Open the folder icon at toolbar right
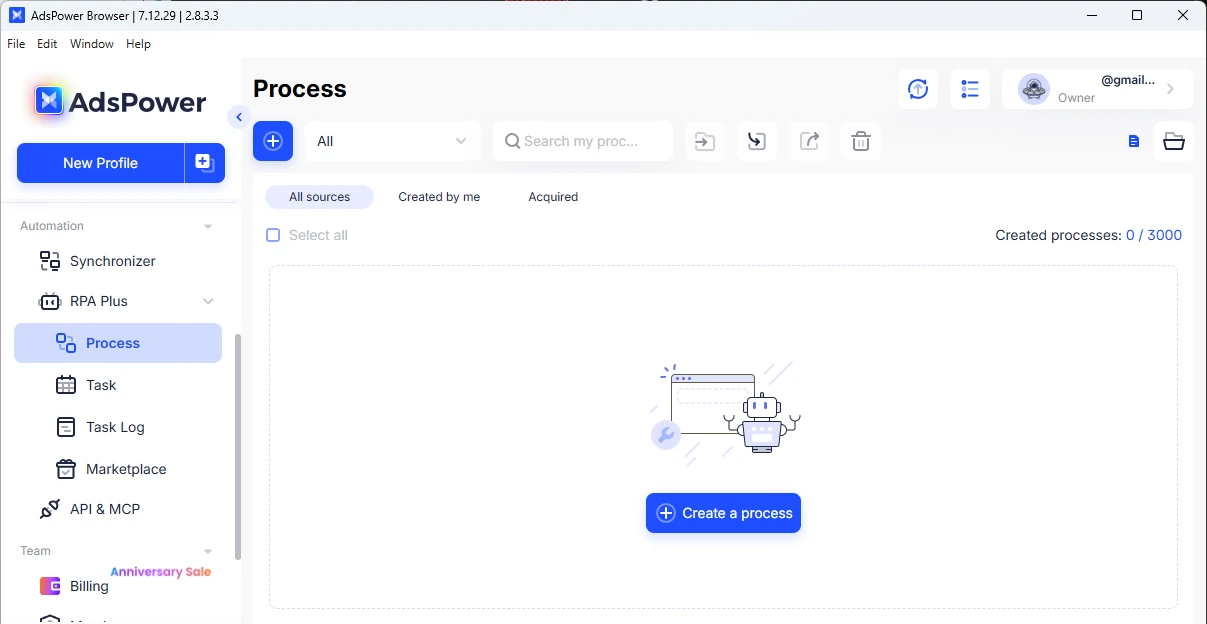Image resolution: width=1207 pixels, height=624 pixels. coord(1174,141)
